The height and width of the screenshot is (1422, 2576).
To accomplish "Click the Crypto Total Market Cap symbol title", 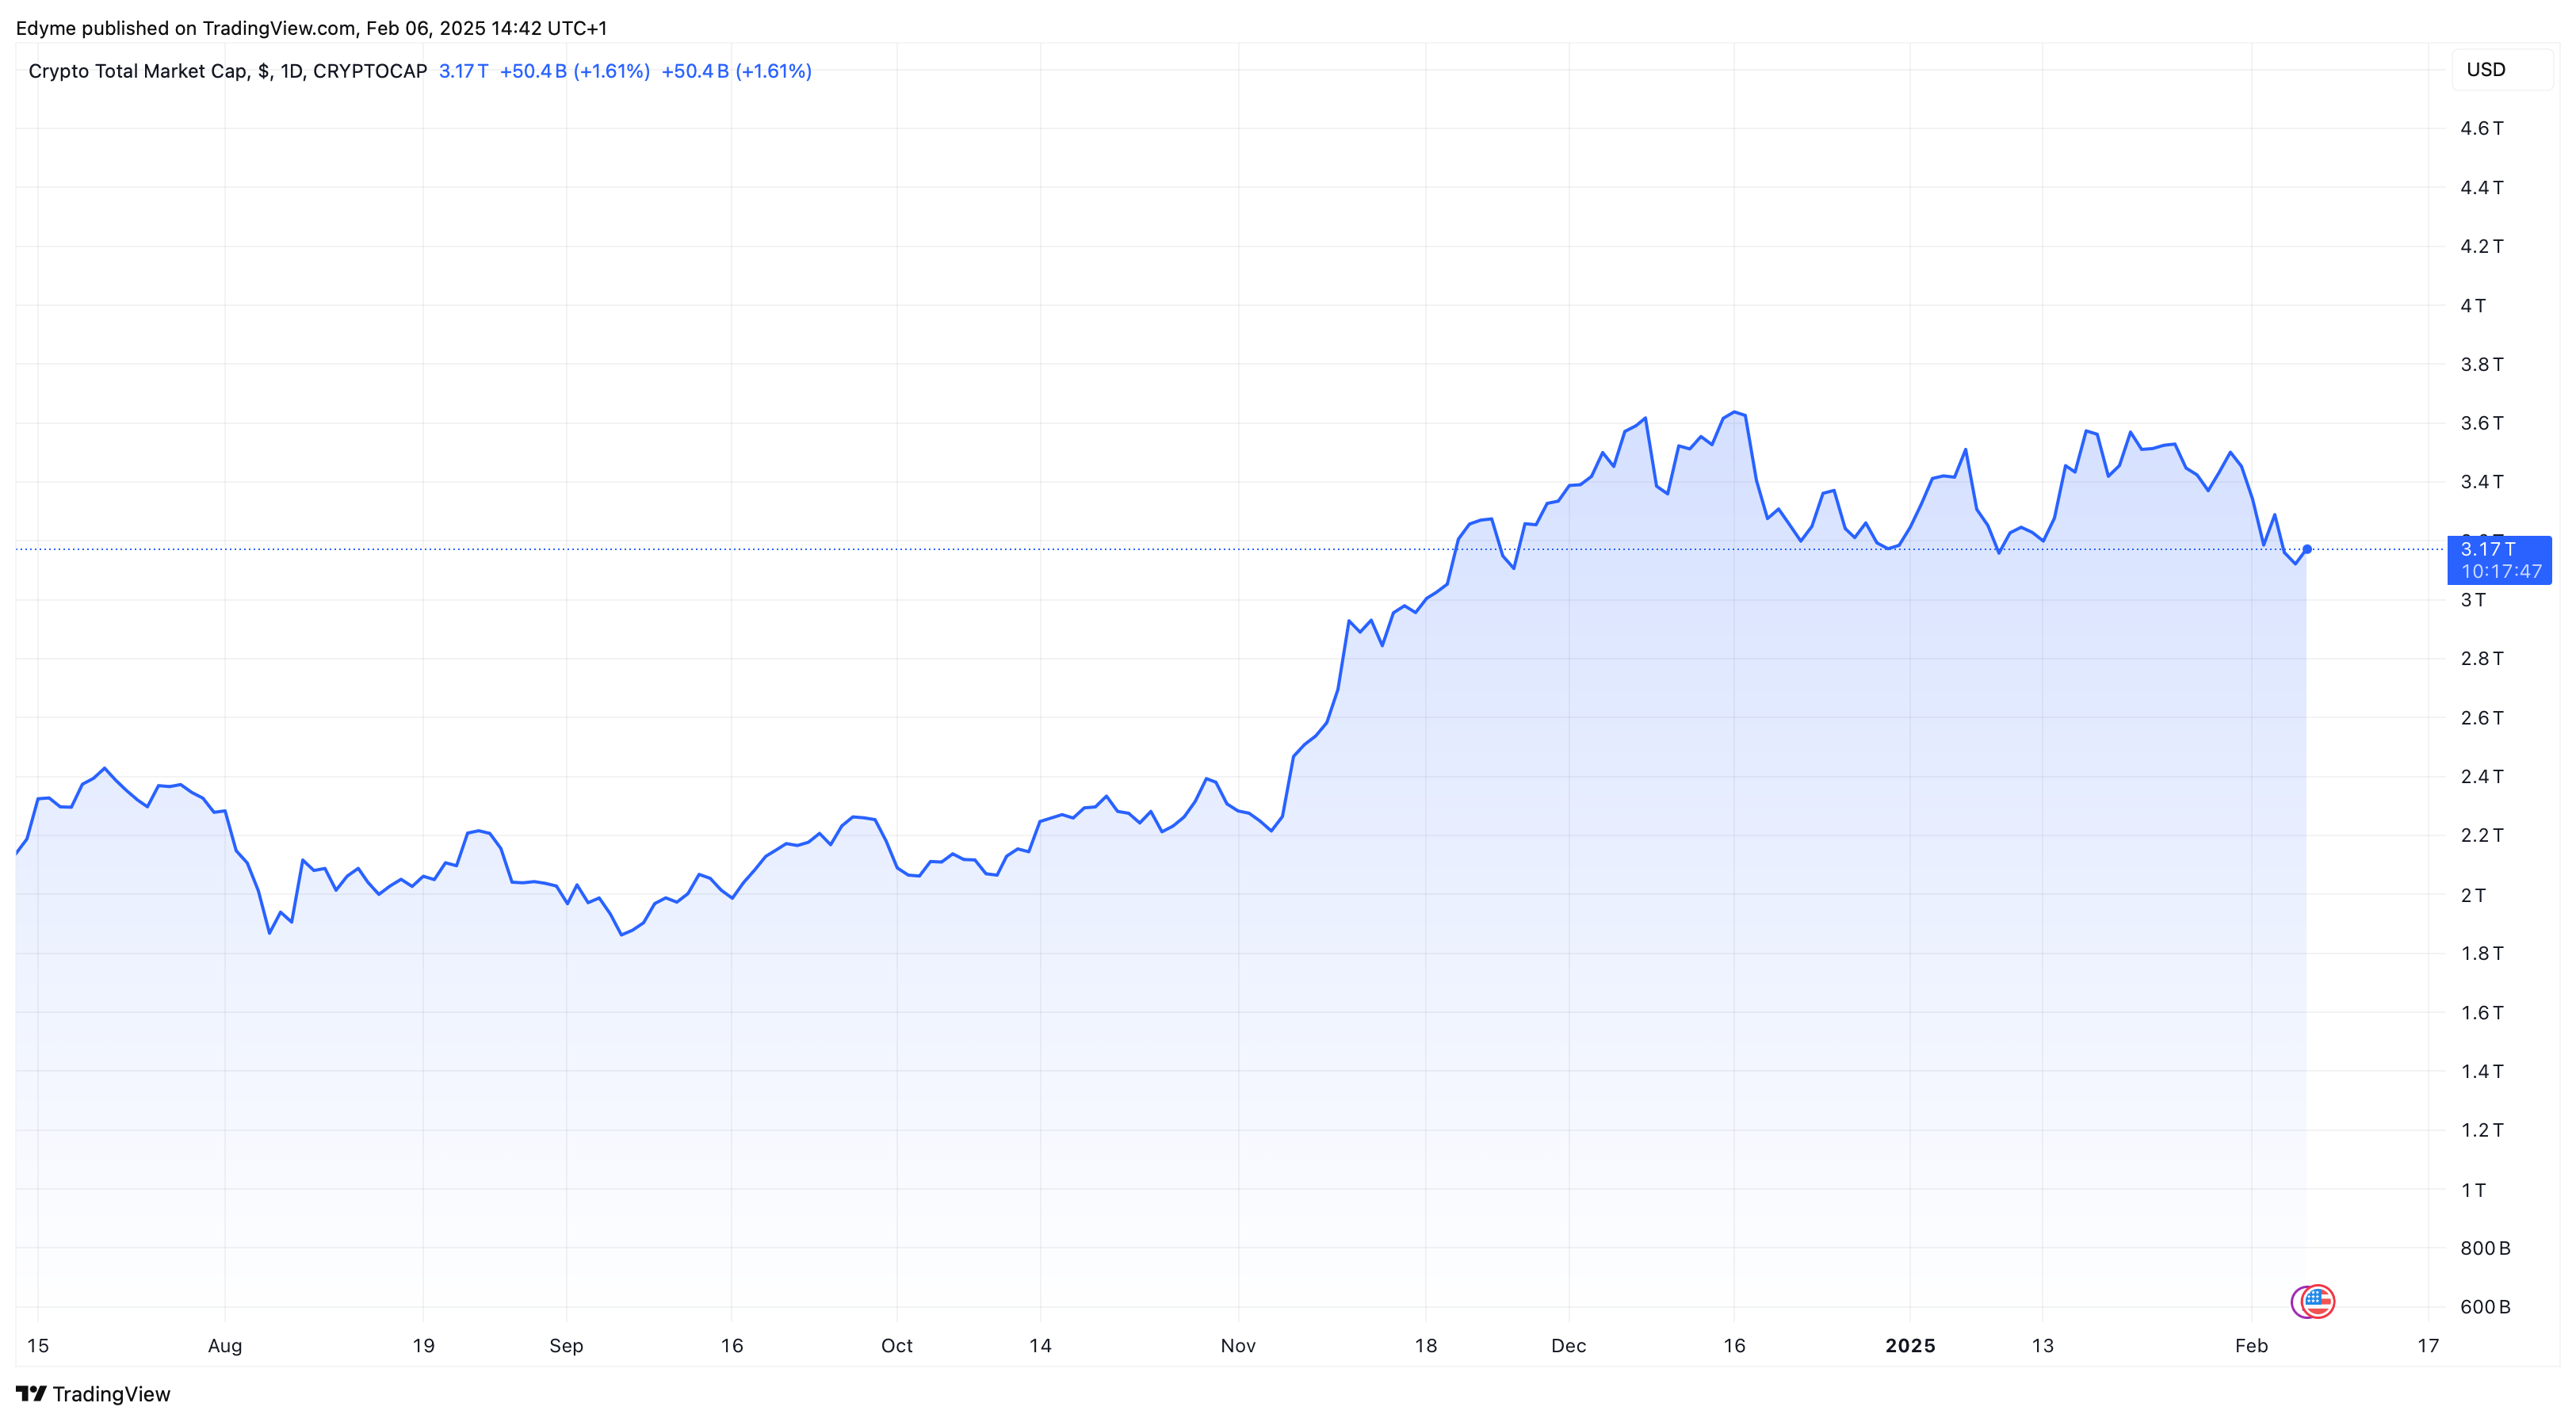I will pos(228,71).
